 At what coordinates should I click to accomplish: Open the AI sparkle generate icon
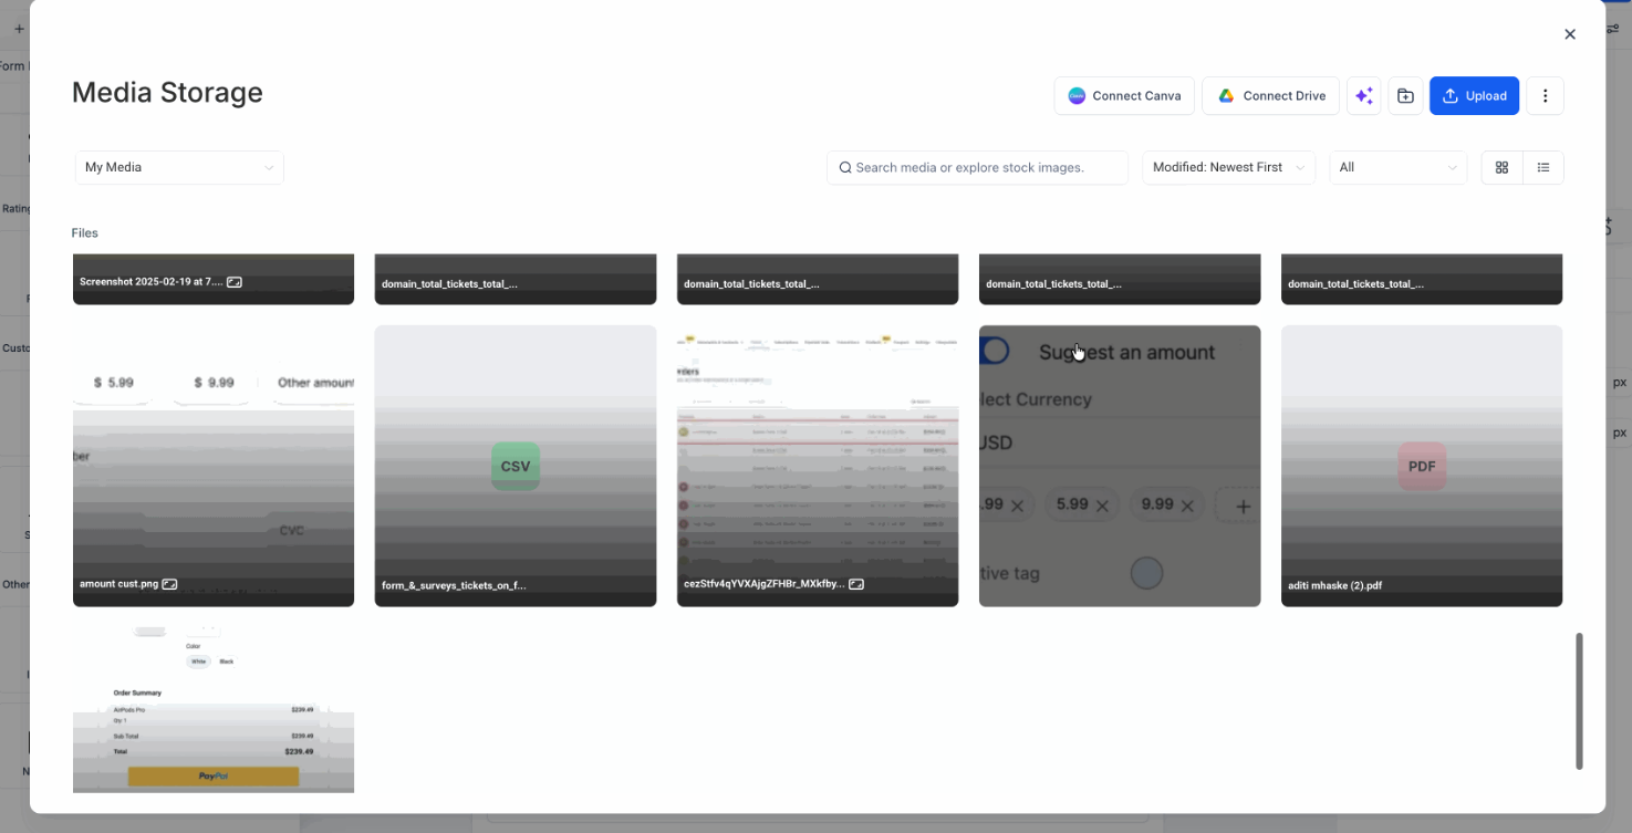coord(1364,96)
